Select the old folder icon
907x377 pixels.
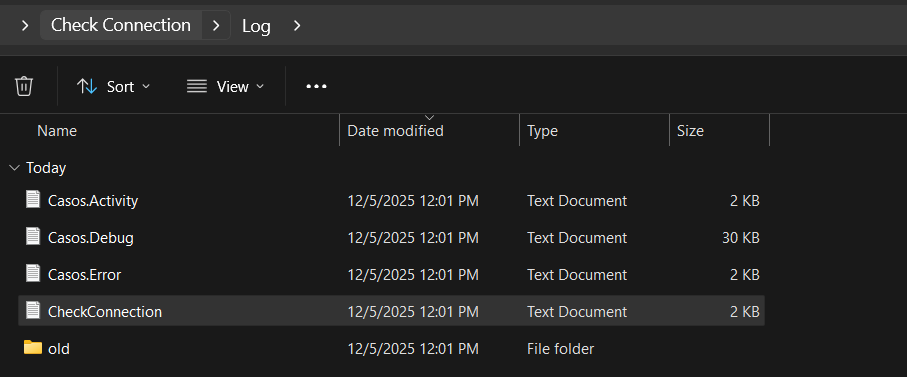pos(33,348)
